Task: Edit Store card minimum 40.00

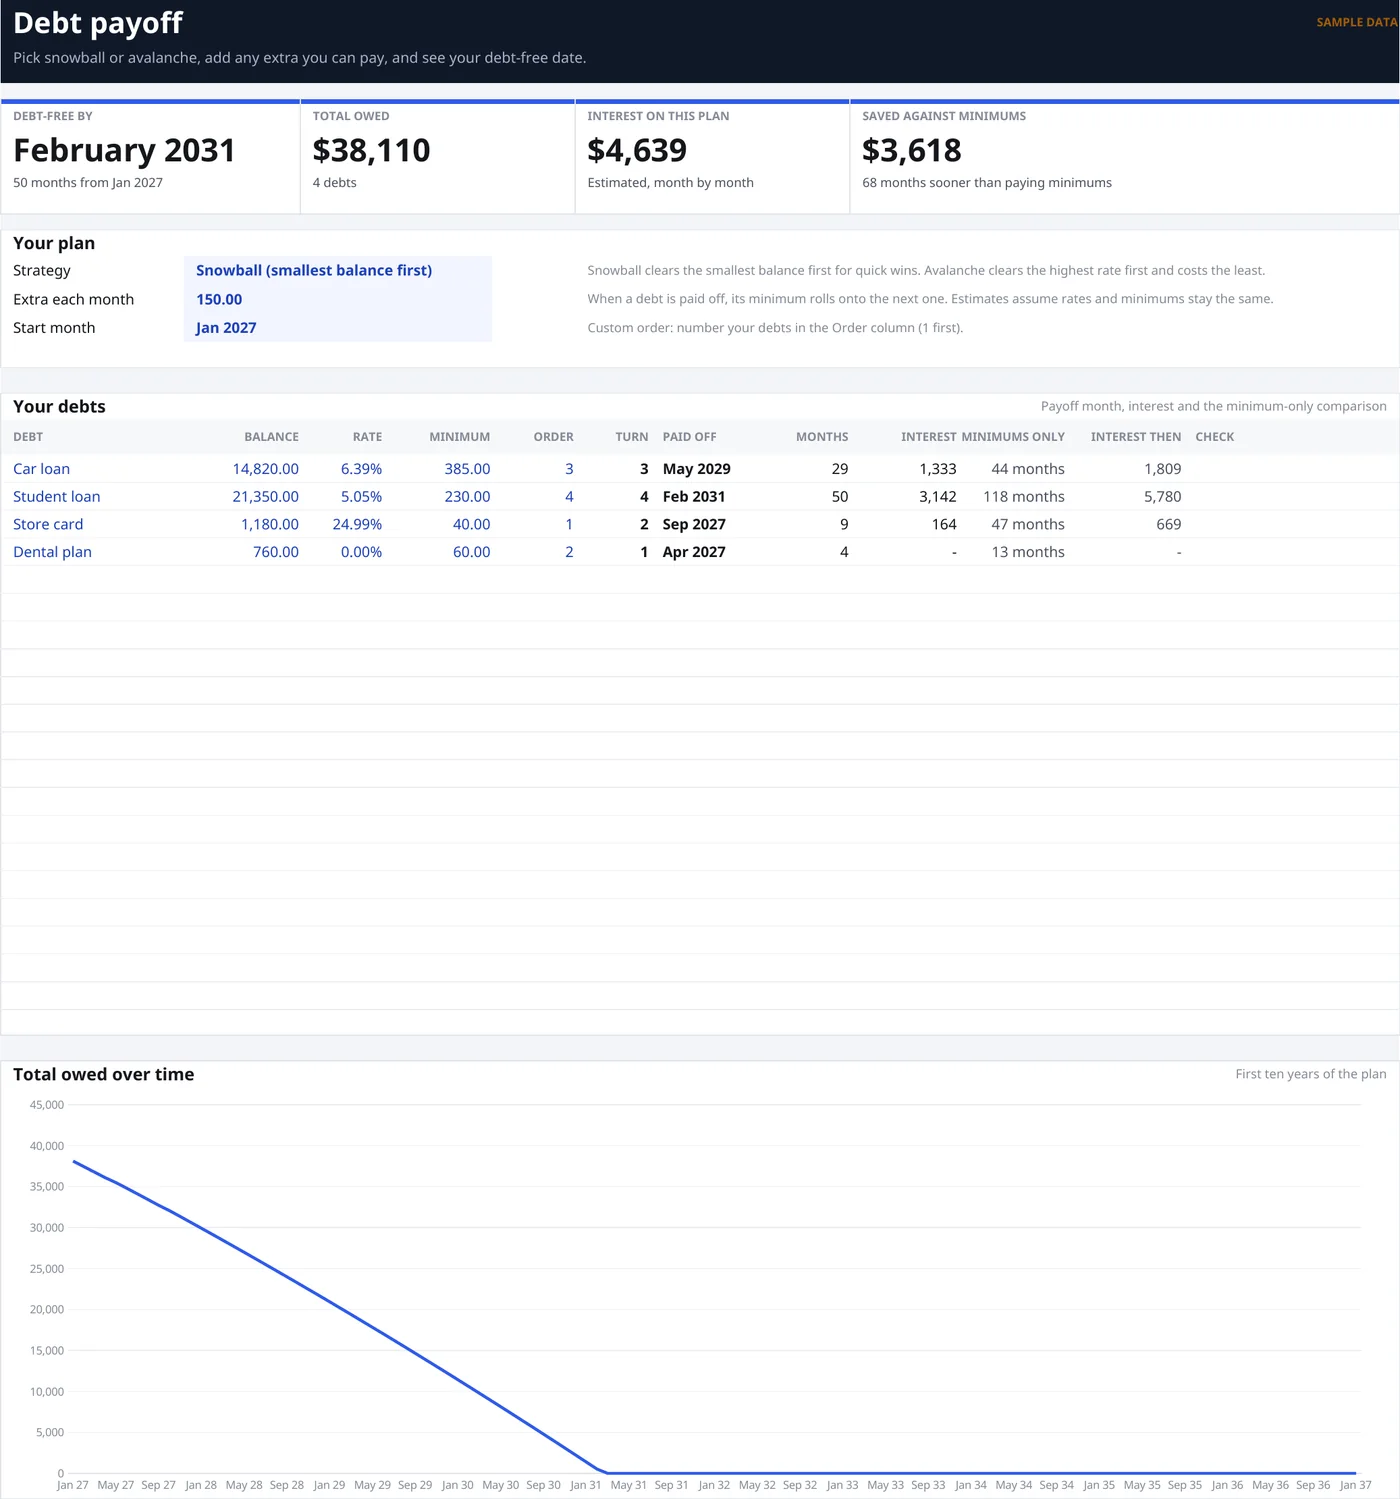Action: (471, 524)
